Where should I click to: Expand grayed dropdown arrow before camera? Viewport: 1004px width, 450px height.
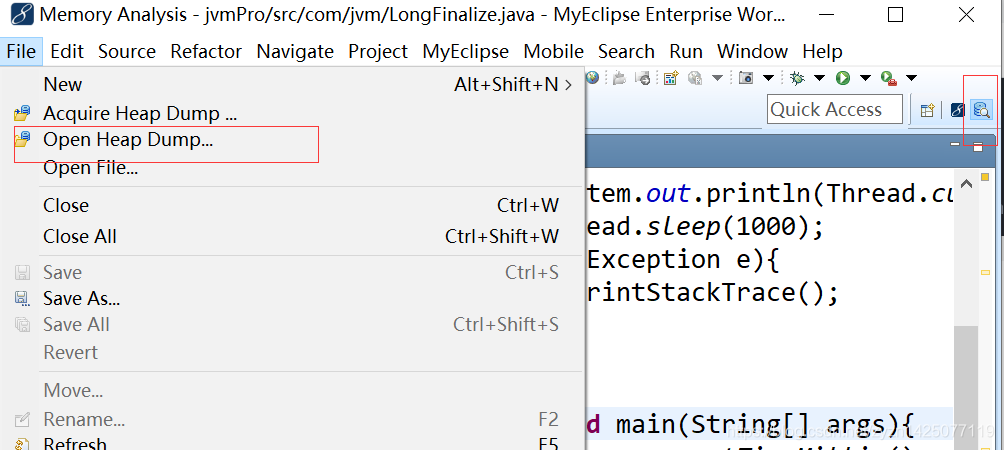(x=718, y=78)
